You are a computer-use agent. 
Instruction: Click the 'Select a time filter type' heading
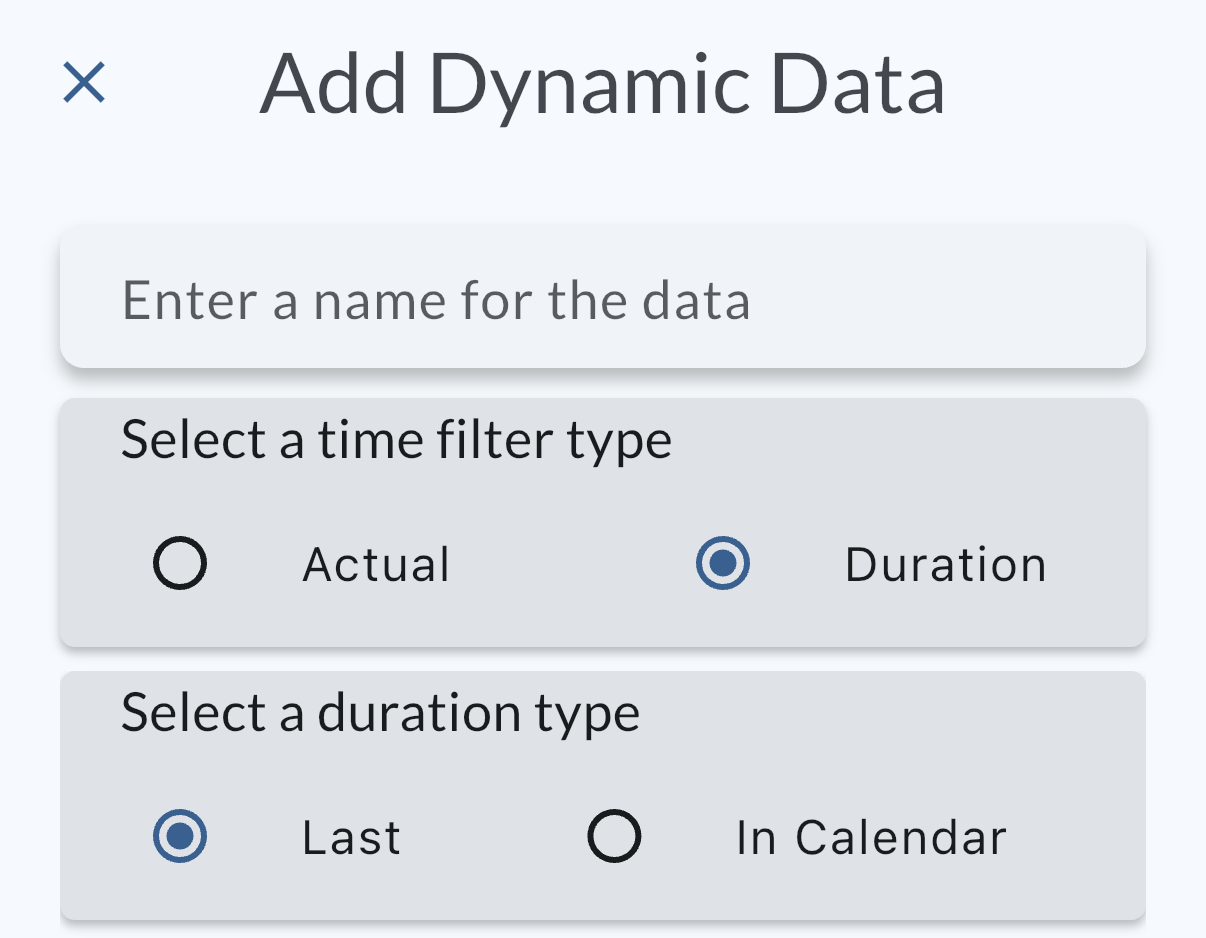tap(396, 441)
